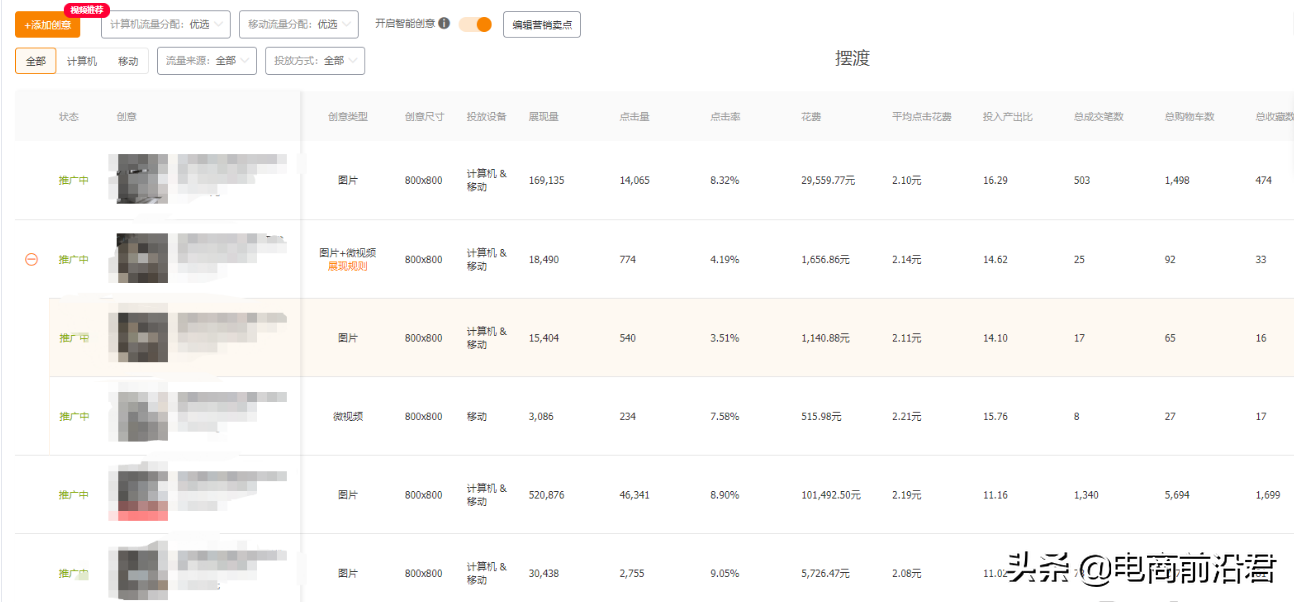Screen dimensions: 1294x602
Task: Select the 全部 device tab
Action: (x=35, y=61)
